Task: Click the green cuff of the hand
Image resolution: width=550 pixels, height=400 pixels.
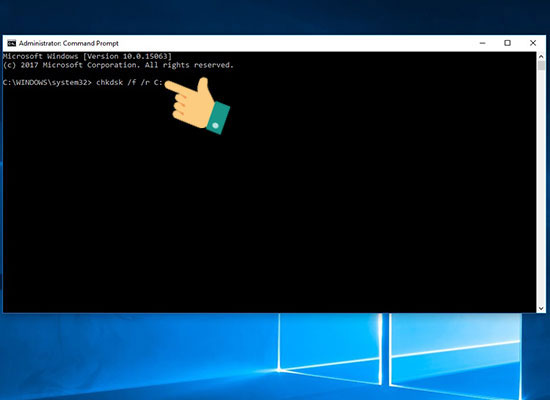Action: click(x=218, y=118)
